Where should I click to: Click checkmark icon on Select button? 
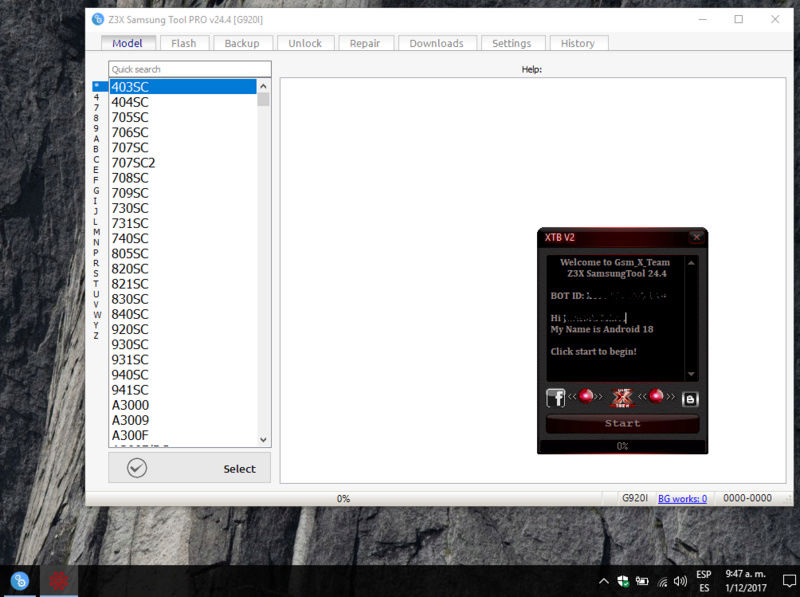tap(137, 468)
